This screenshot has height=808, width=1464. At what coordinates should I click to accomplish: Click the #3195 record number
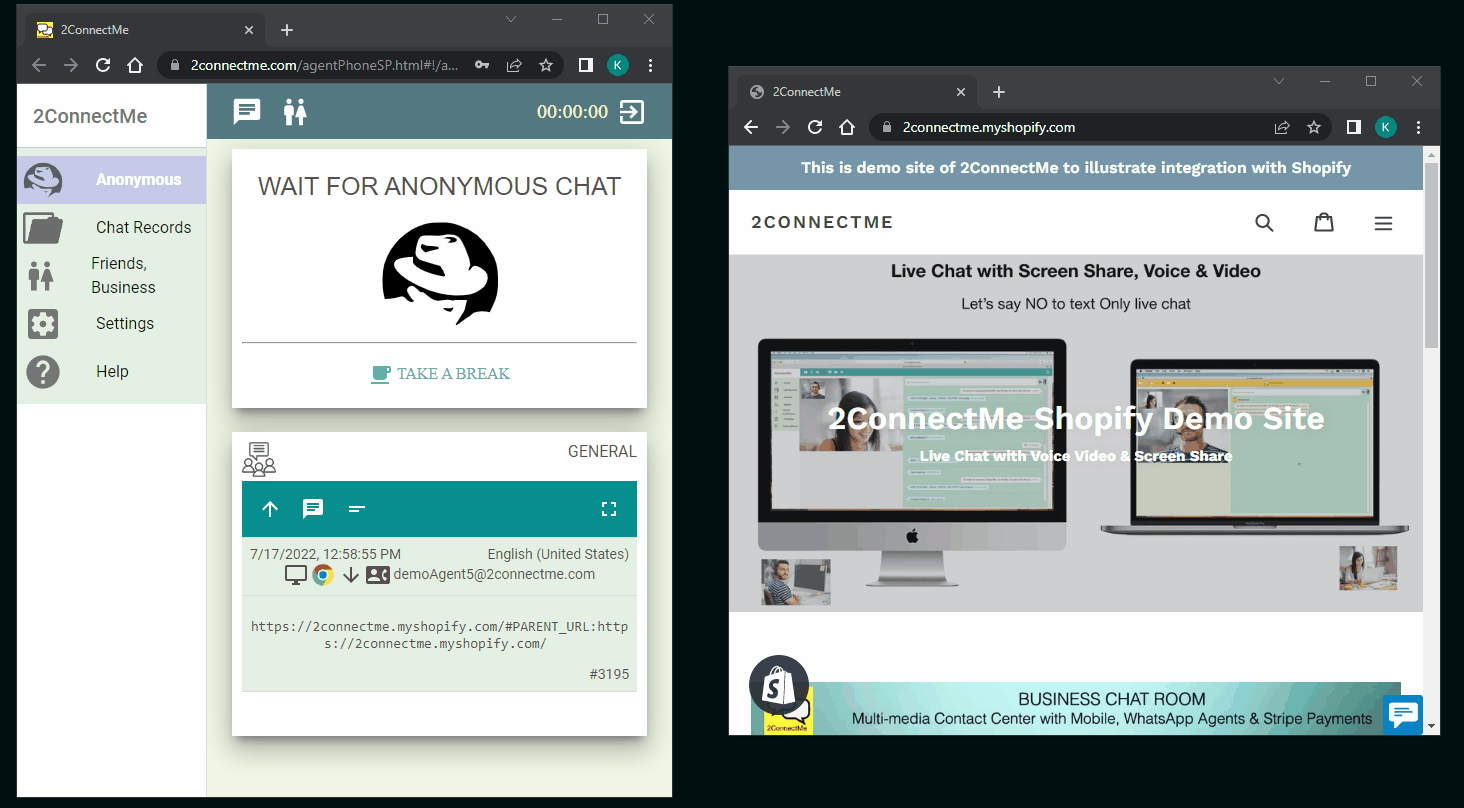(x=609, y=674)
